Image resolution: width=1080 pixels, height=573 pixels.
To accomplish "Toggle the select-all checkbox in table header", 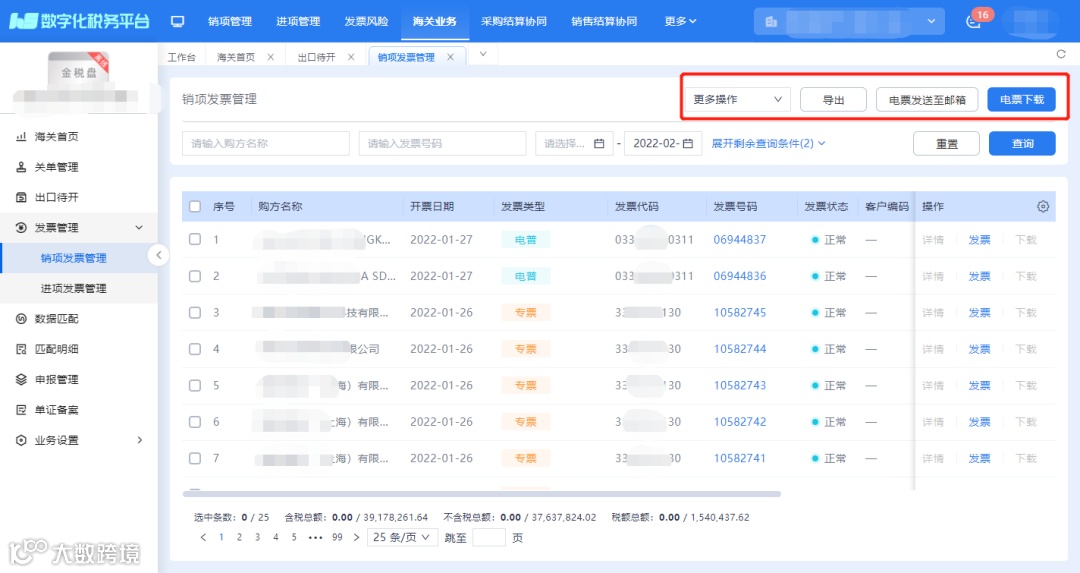I will tap(195, 206).
